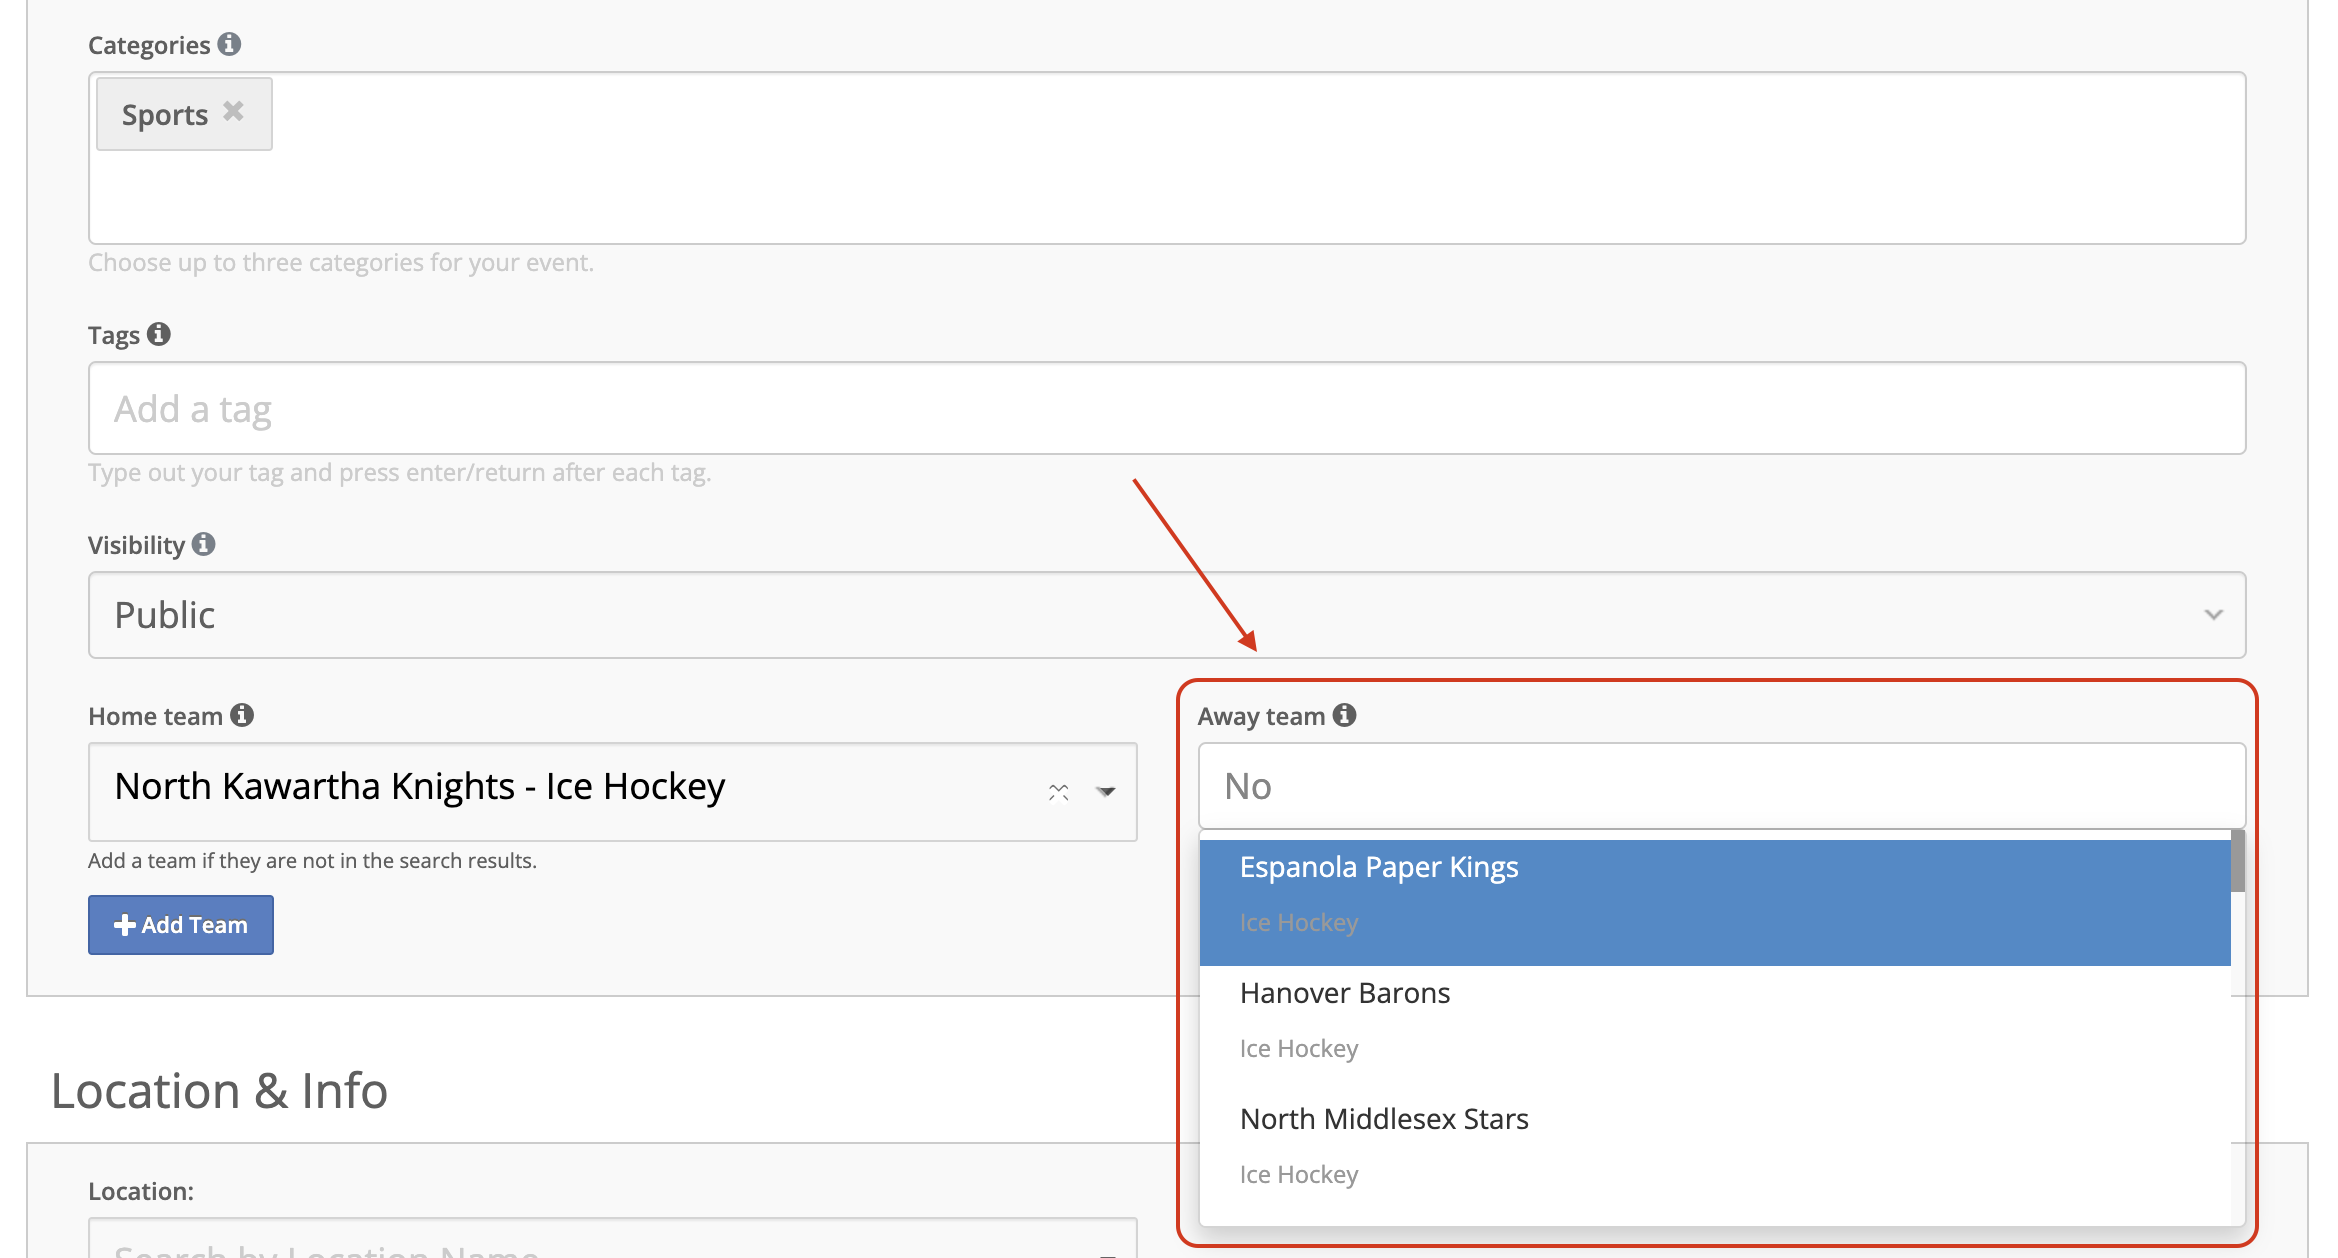Viewport: 2338px width, 1258px height.
Task: Focus the Add a tag field
Action: pos(1167,408)
